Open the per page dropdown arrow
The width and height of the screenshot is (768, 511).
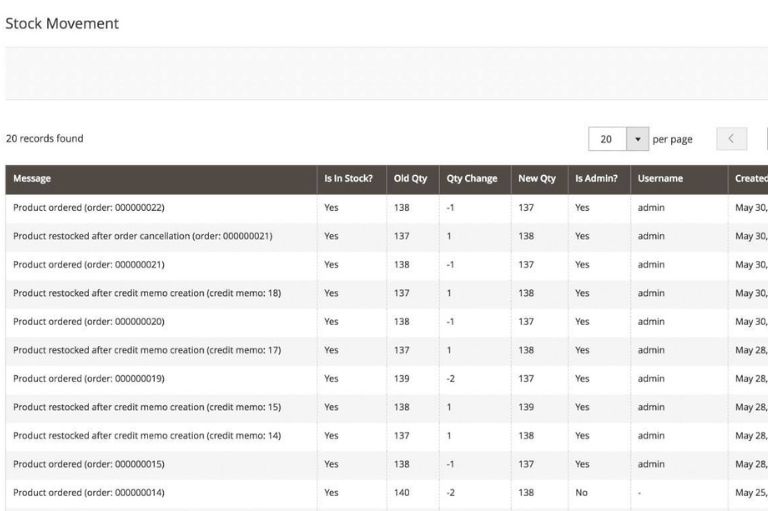(x=637, y=139)
